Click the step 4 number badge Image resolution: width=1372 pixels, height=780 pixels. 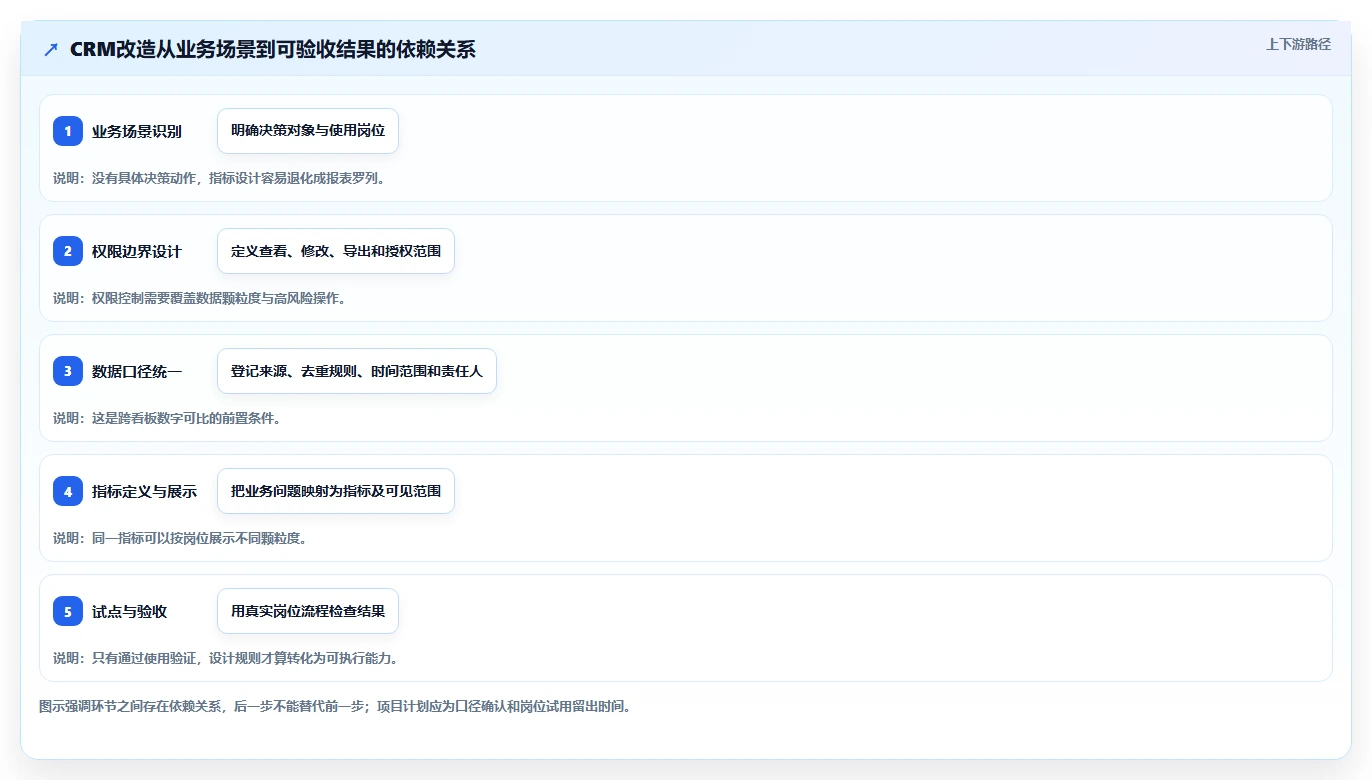pyautogui.click(x=68, y=491)
